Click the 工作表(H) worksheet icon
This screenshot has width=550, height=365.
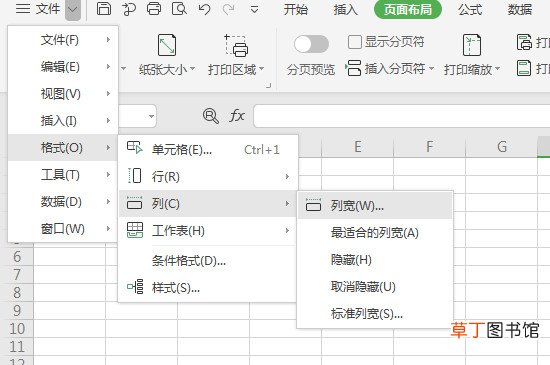click(135, 230)
